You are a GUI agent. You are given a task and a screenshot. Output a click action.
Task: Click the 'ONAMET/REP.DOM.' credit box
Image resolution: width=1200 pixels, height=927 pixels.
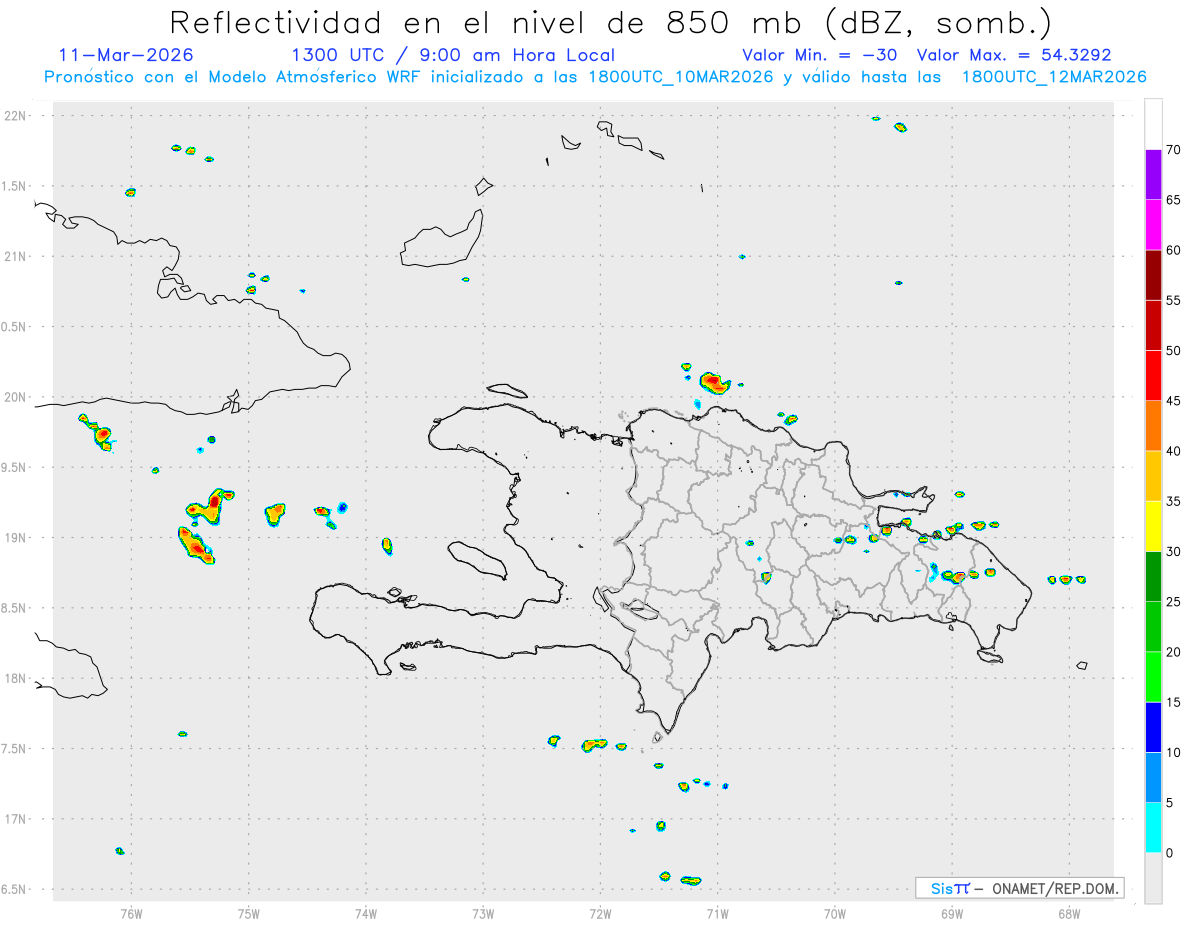click(x=1020, y=888)
